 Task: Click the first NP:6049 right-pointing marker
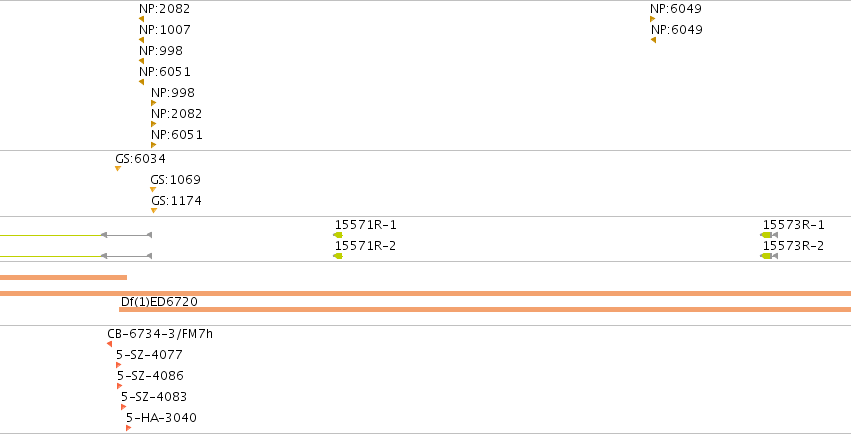point(652,19)
